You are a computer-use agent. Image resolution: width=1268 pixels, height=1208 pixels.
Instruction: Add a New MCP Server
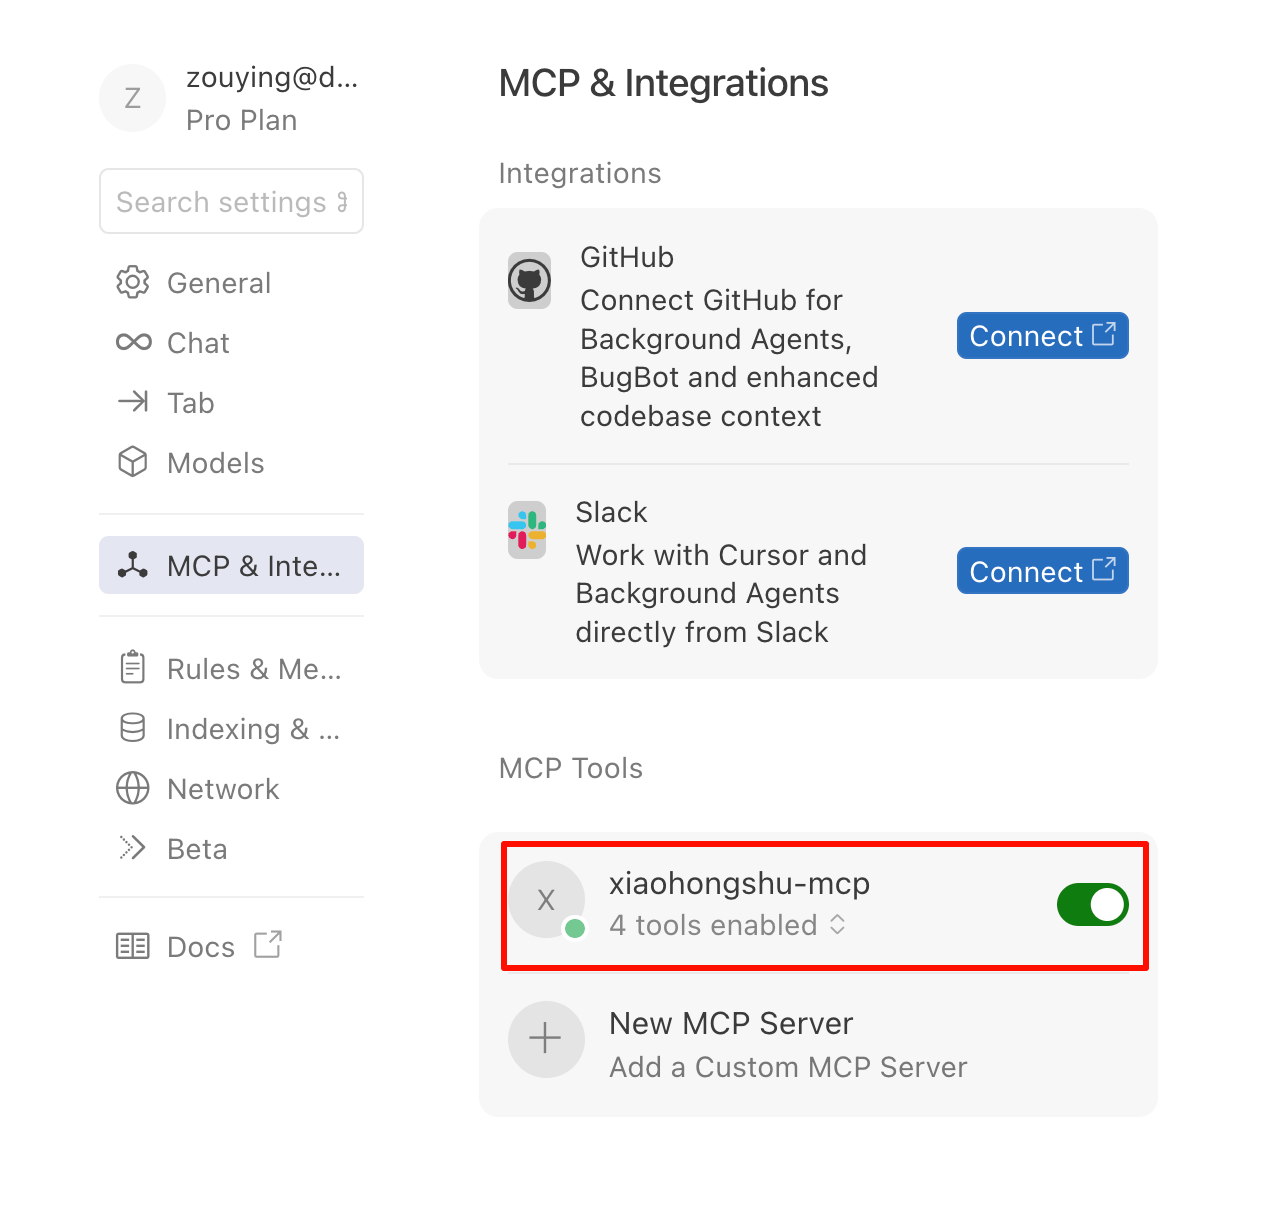(731, 1040)
